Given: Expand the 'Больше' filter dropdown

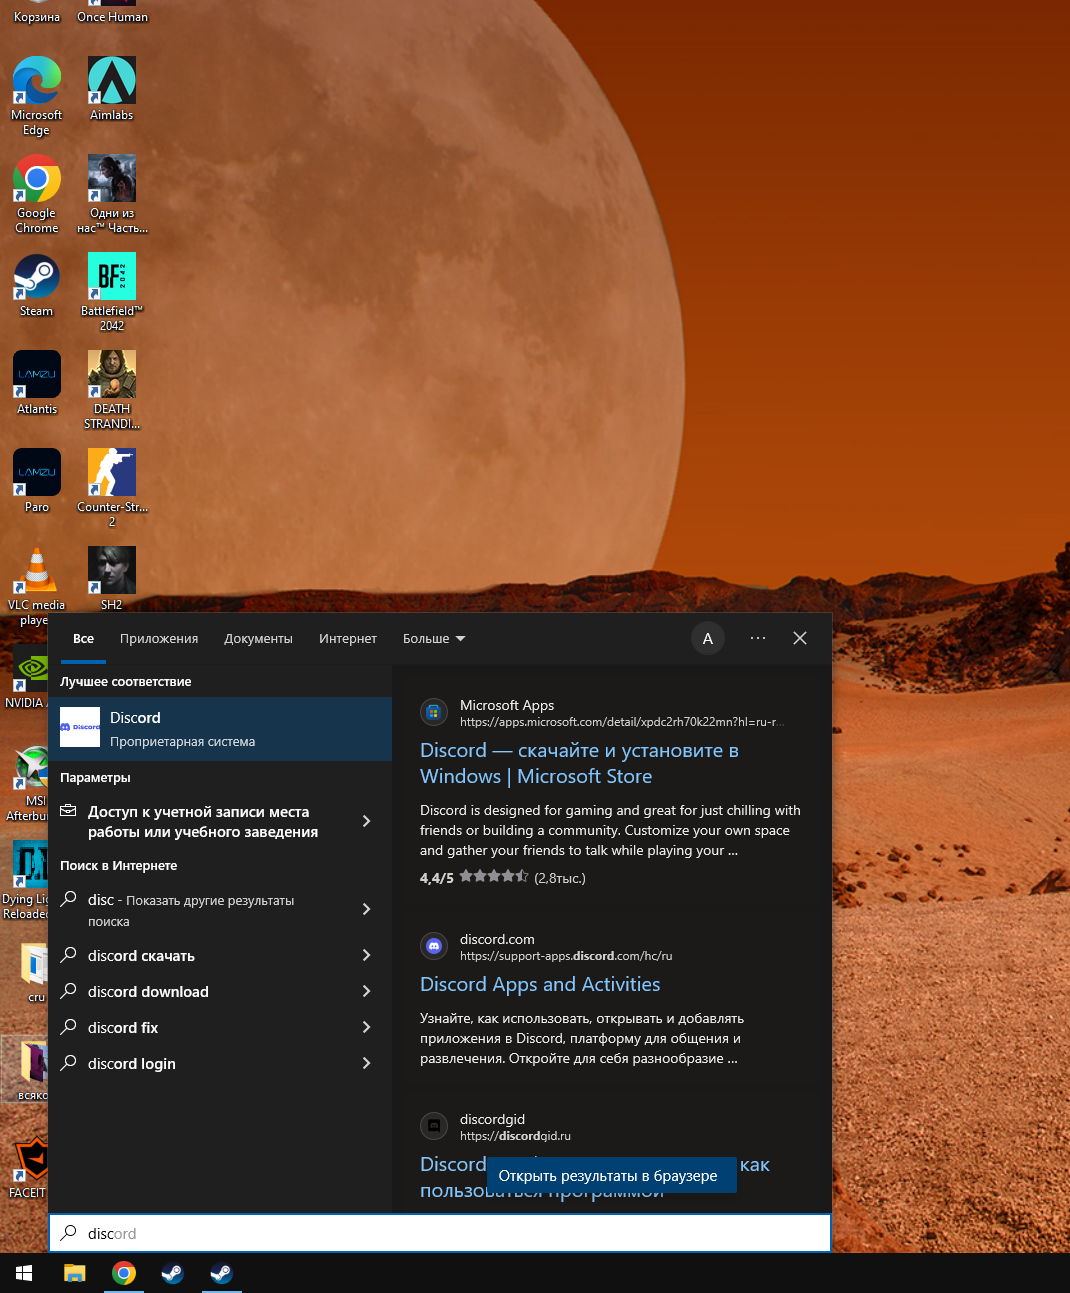Looking at the screenshot, I should coord(434,639).
